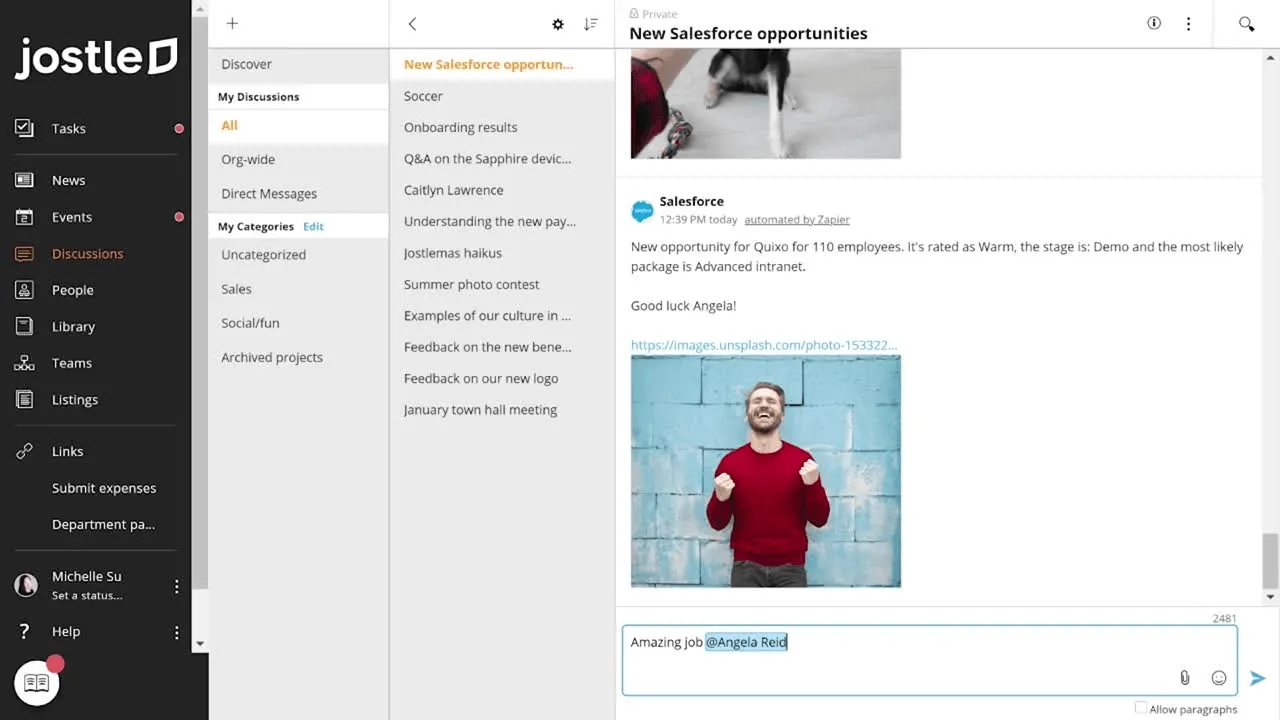Open the sort order dropdown for discussions
This screenshot has height=720, width=1280.
pos(591,24)
